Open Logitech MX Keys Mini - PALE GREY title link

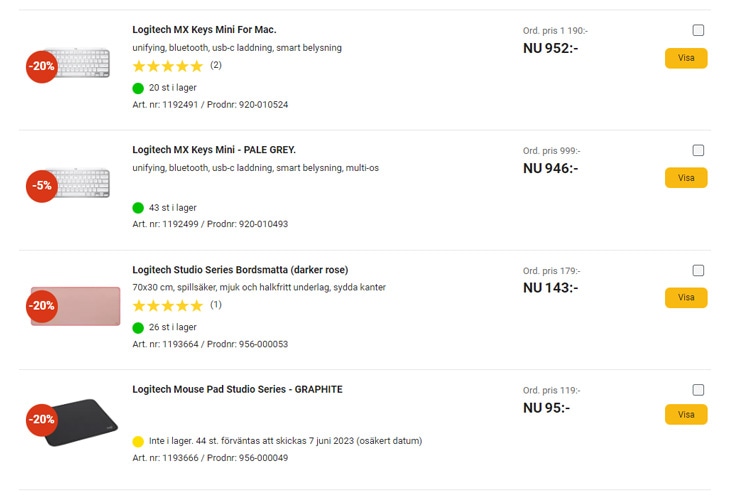(214, 150)
